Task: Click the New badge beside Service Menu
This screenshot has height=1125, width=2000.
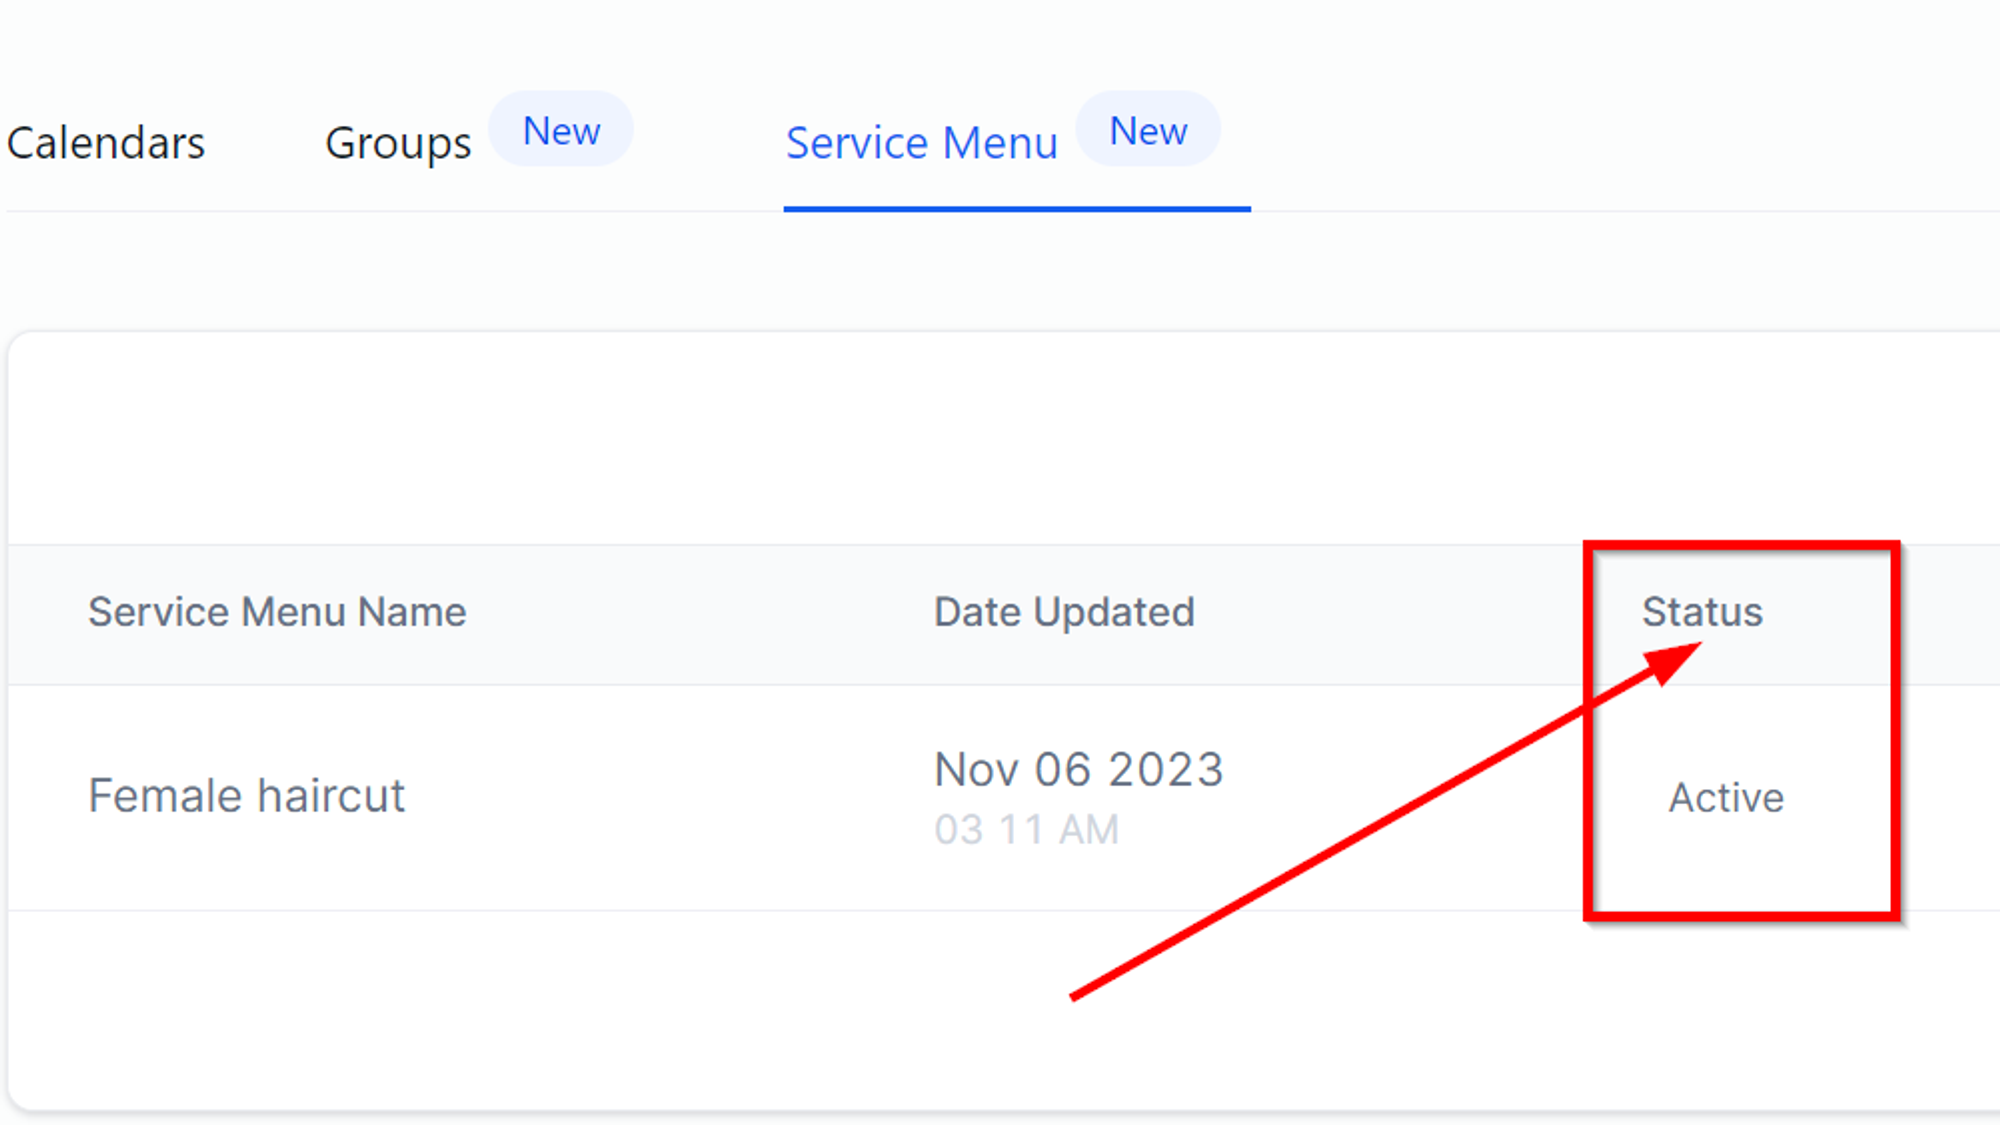Action: [1148, 130]
